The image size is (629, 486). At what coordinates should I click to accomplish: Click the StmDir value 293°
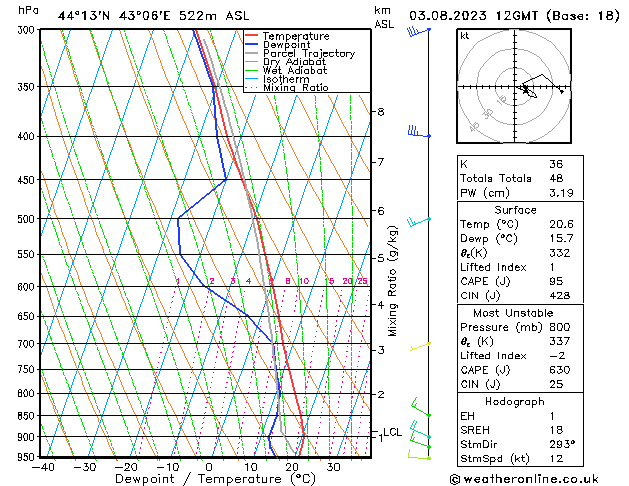[562, 444]
